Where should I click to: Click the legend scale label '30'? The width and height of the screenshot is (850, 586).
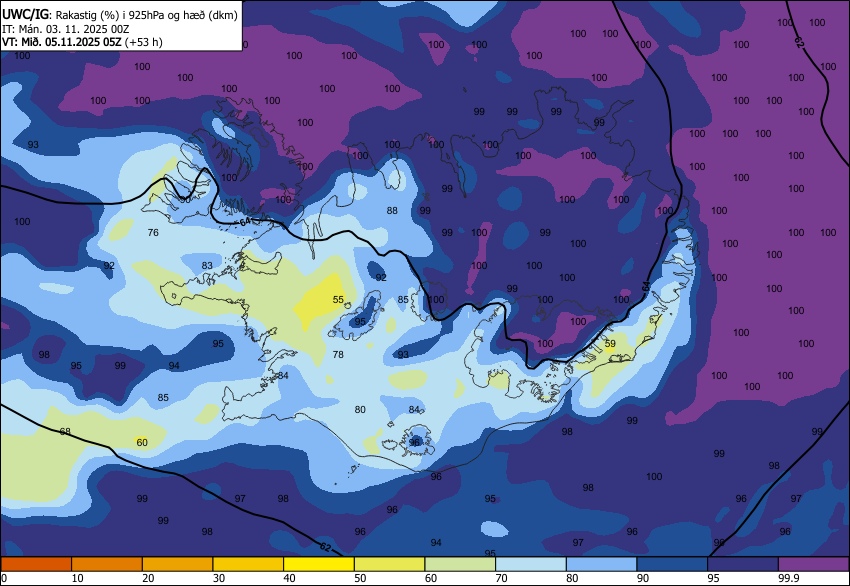click(219, 578)
